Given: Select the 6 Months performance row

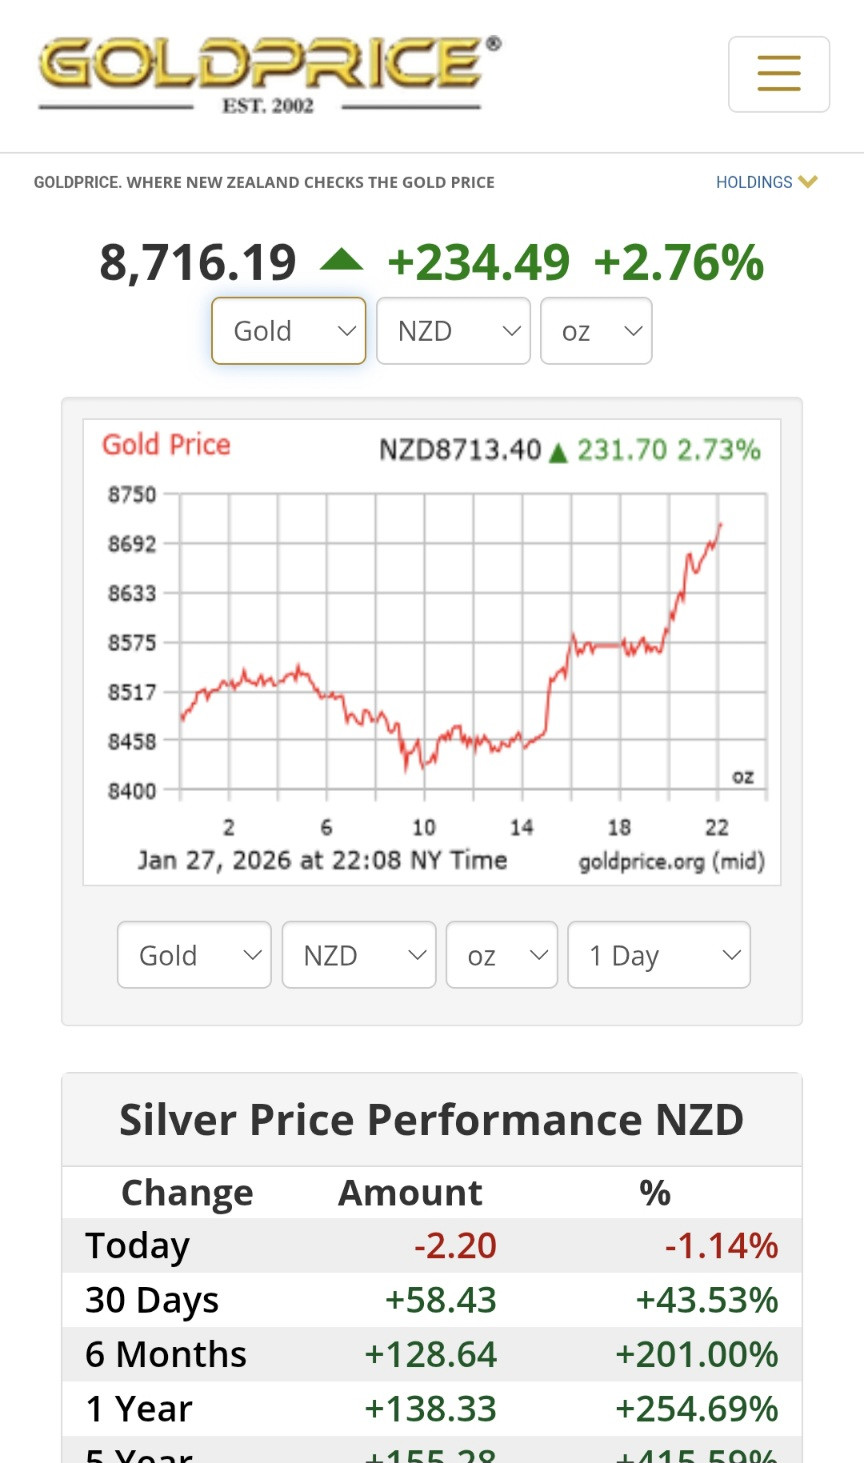Looking at the screenshot, I should [432, 1354].
